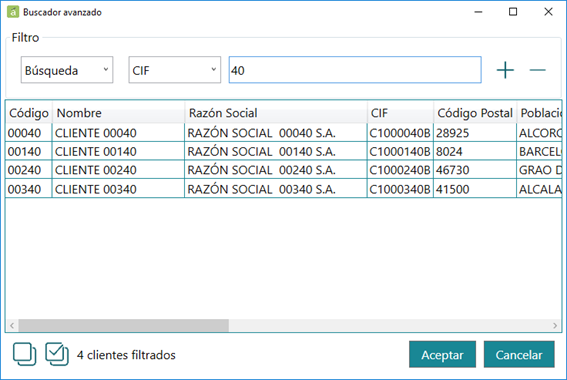Select the CLIENTE 00040 row

point(284,133)
